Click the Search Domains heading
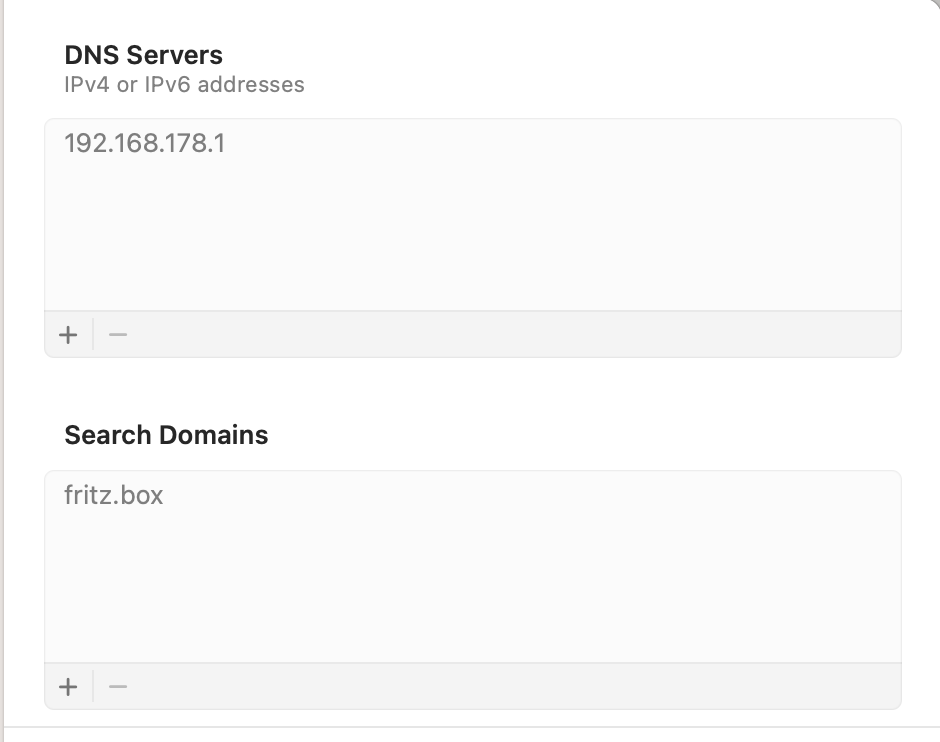 point(166,435)
